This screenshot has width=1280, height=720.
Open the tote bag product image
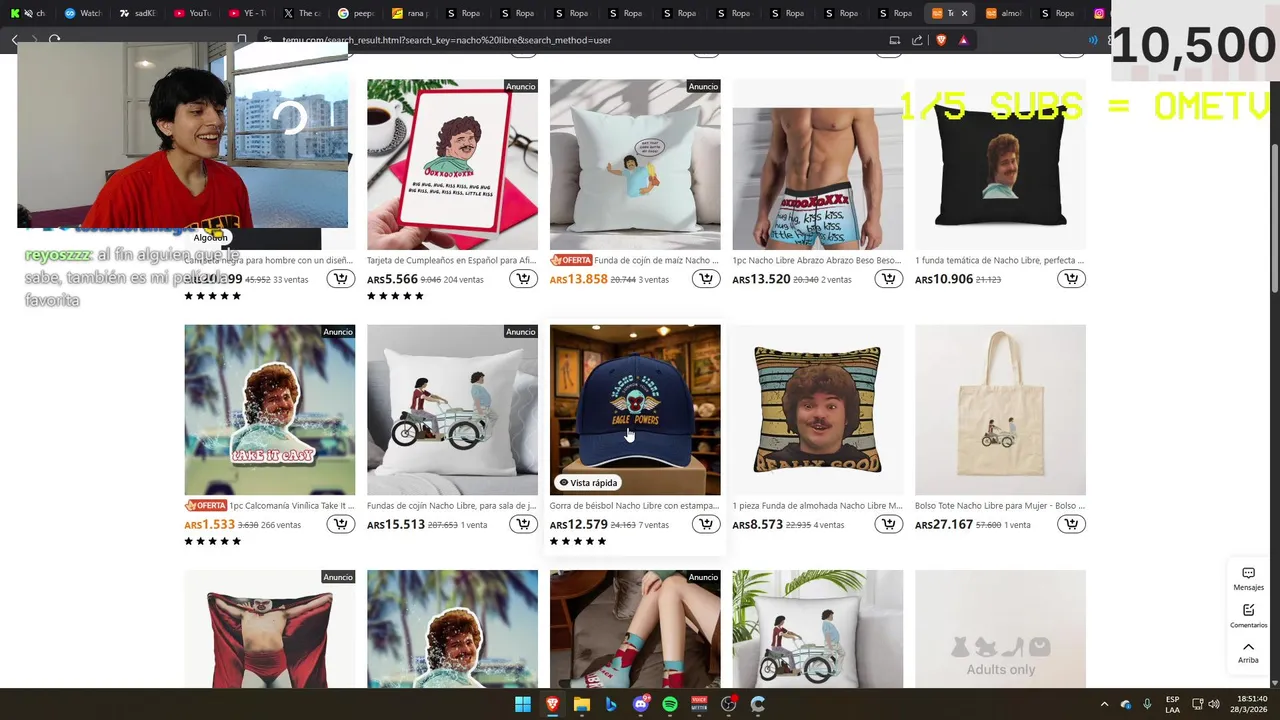pos(1000,409)
